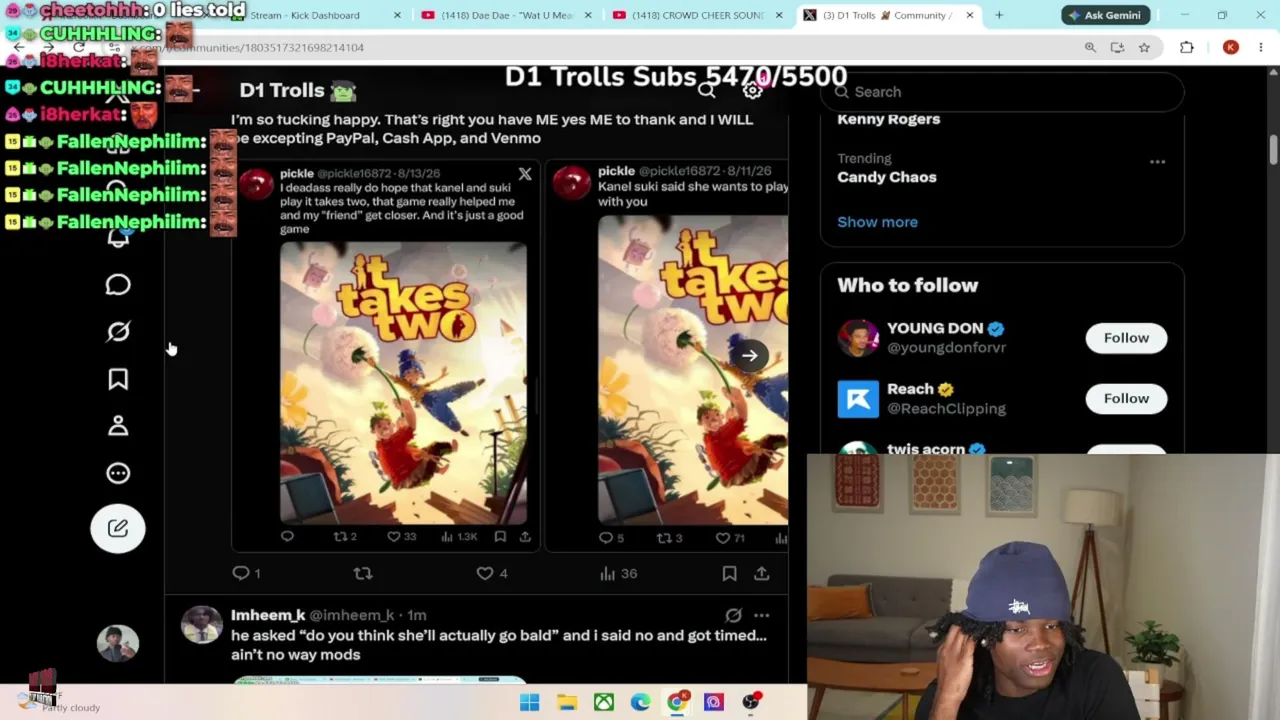Image resolution: width=1280 pixels, height=720 pixels.
Task: Compose a new post
Action: (118, 528)
